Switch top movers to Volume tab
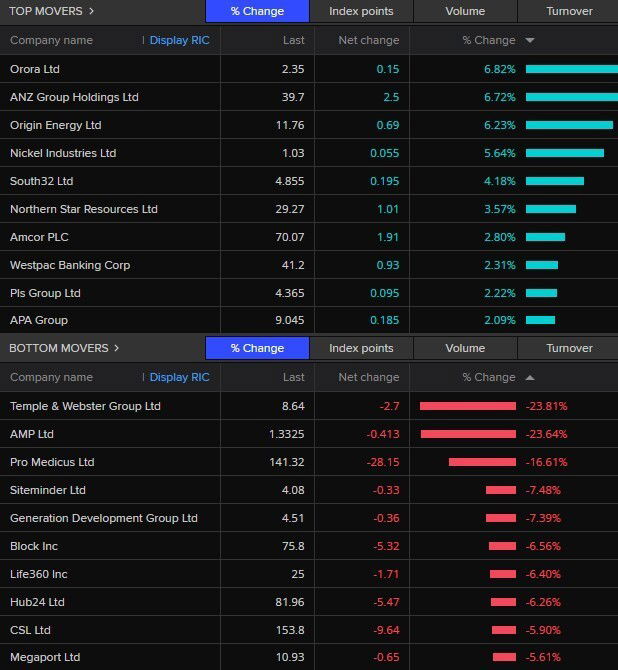 [x=465, y=11]
